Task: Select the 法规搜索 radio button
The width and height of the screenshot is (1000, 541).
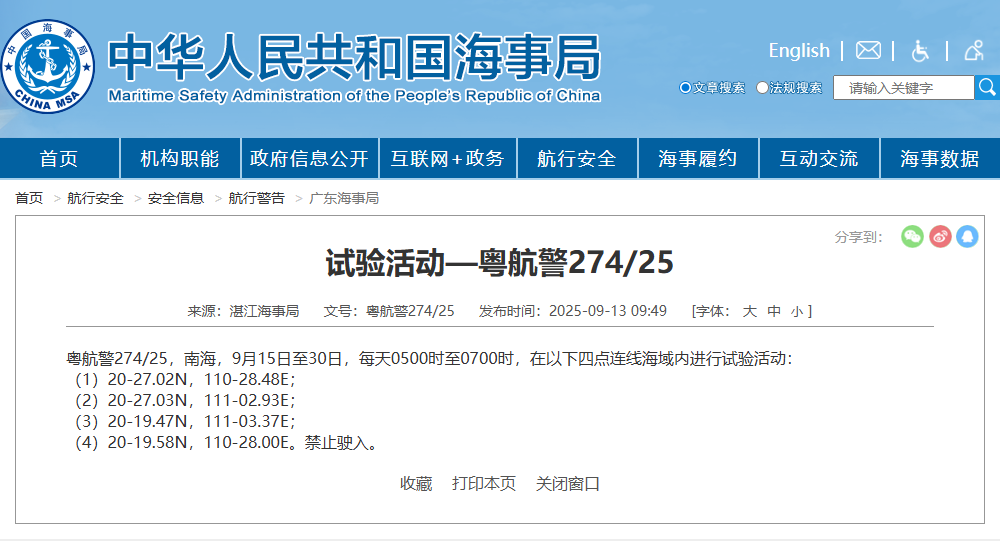Action: (x=762, y=88)
